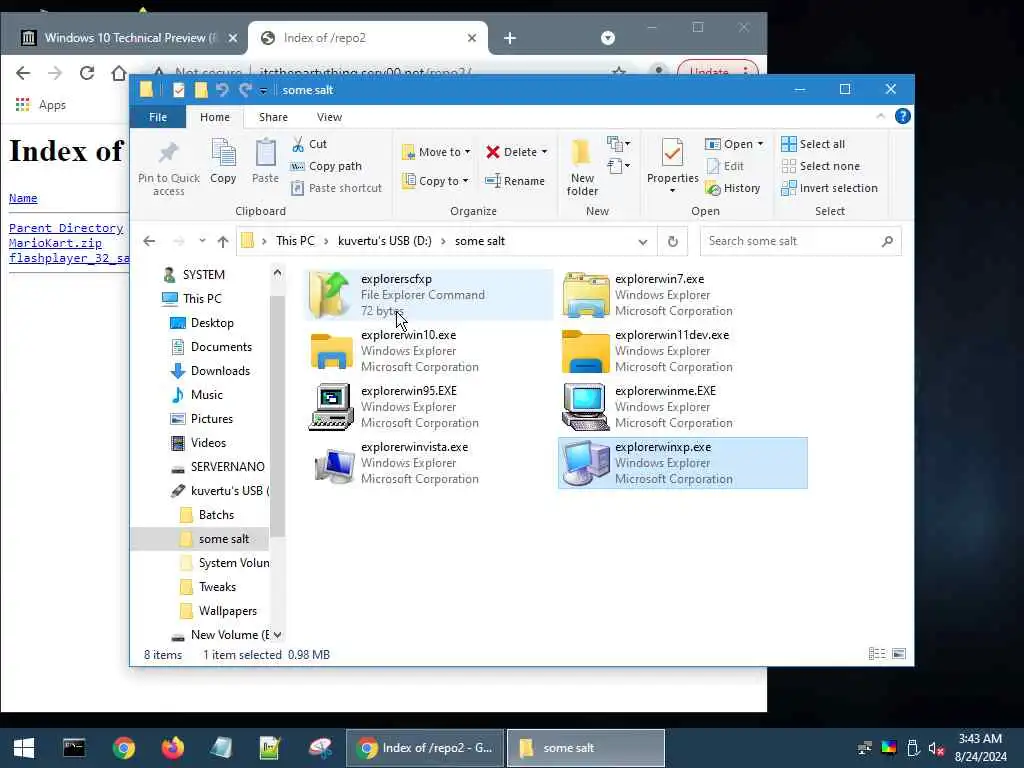Image resolution: width=1024 pixels, height=768 pixels.
Task: Switch to the Share ribbon tab
Action: coord(273,117)
